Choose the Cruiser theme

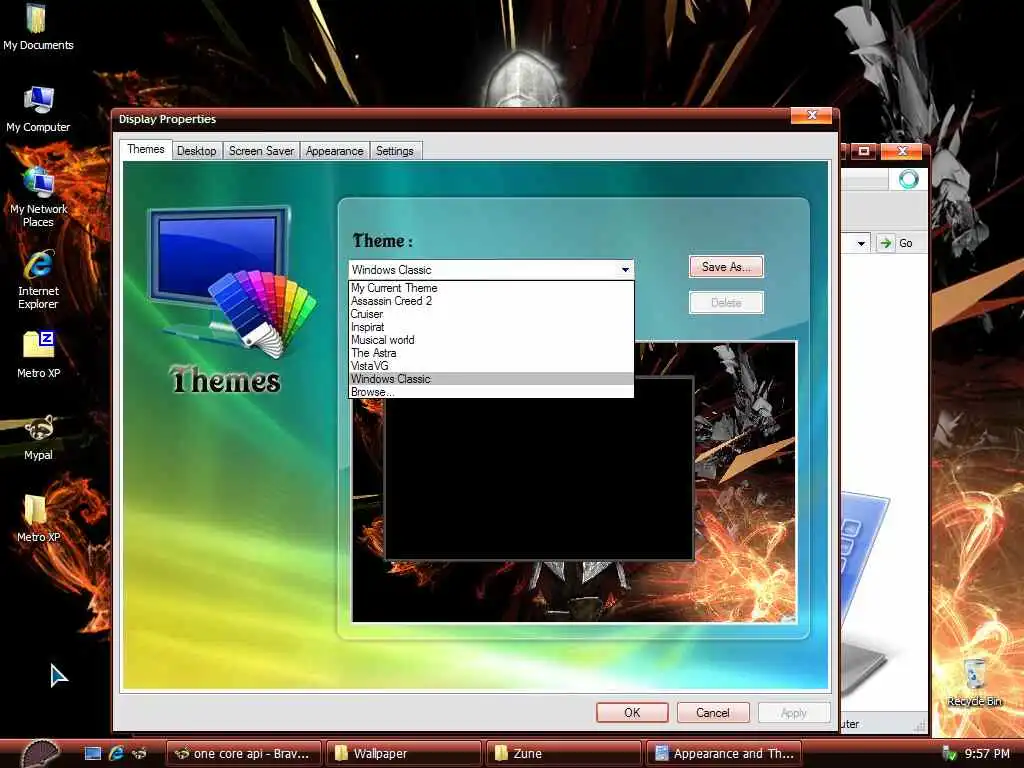(491, 314)
